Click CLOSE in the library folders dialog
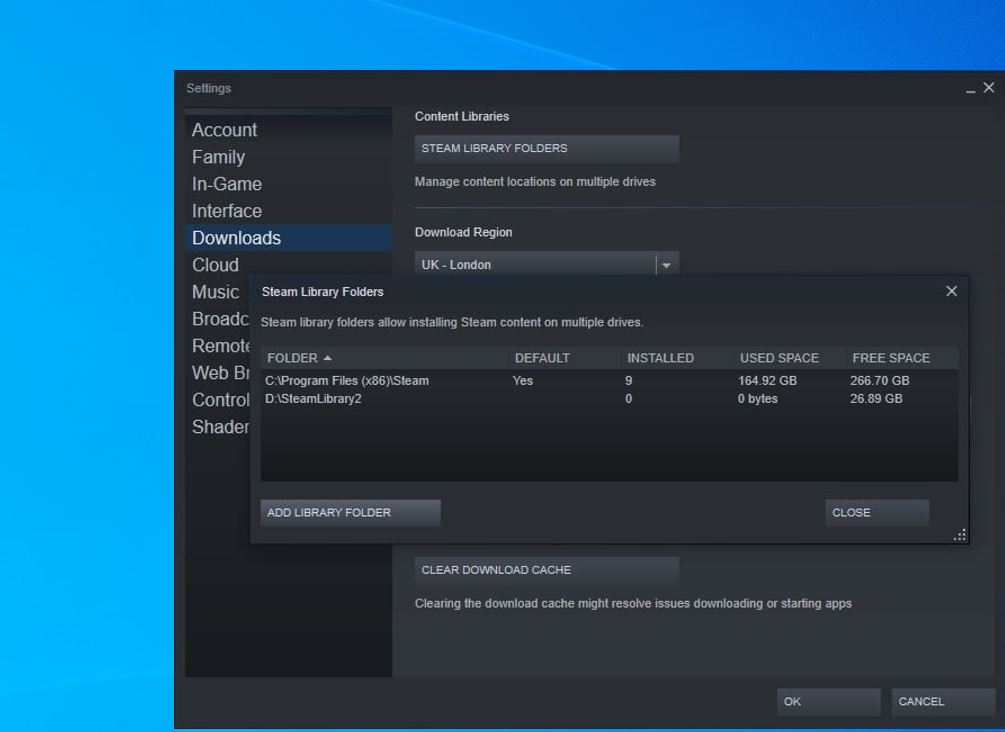Image resolution: width=1005 pixels, height=732 pixels. pyautogui.click(x=876, y=512)
